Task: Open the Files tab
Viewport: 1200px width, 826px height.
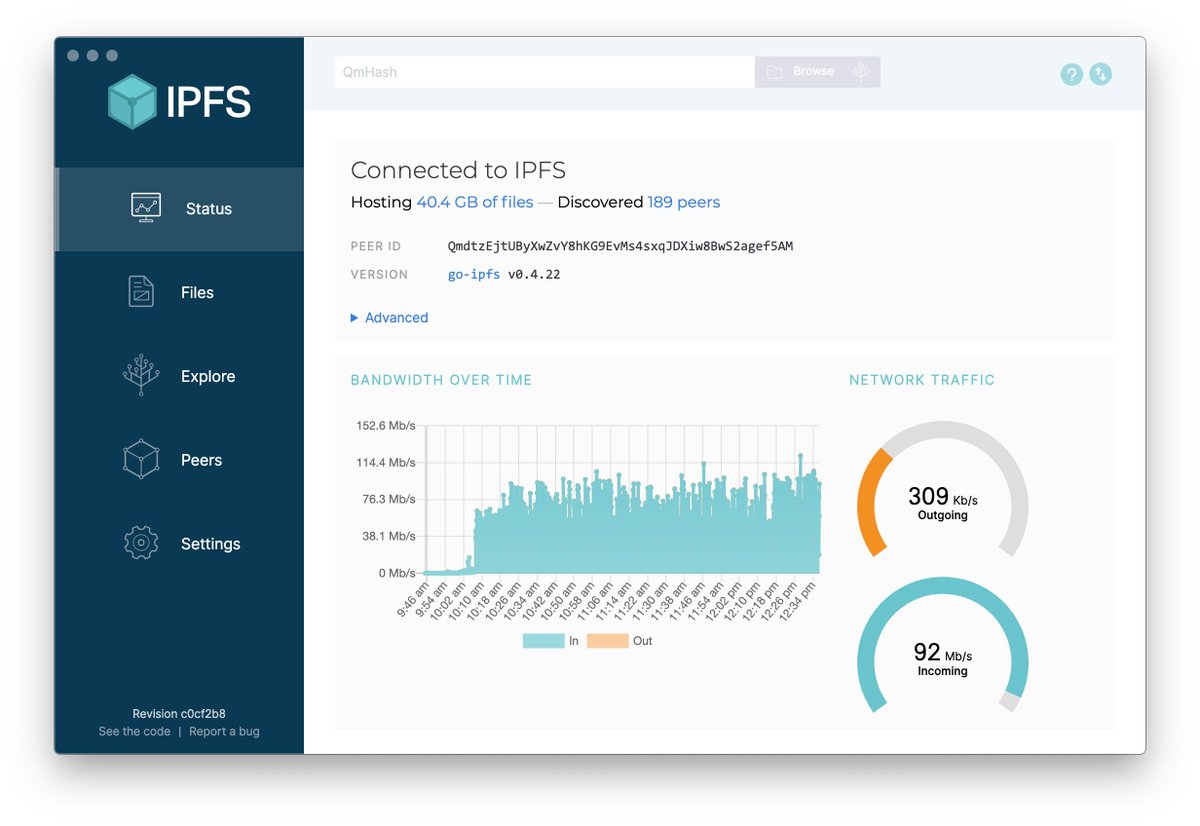Action: tap(180, 293)
